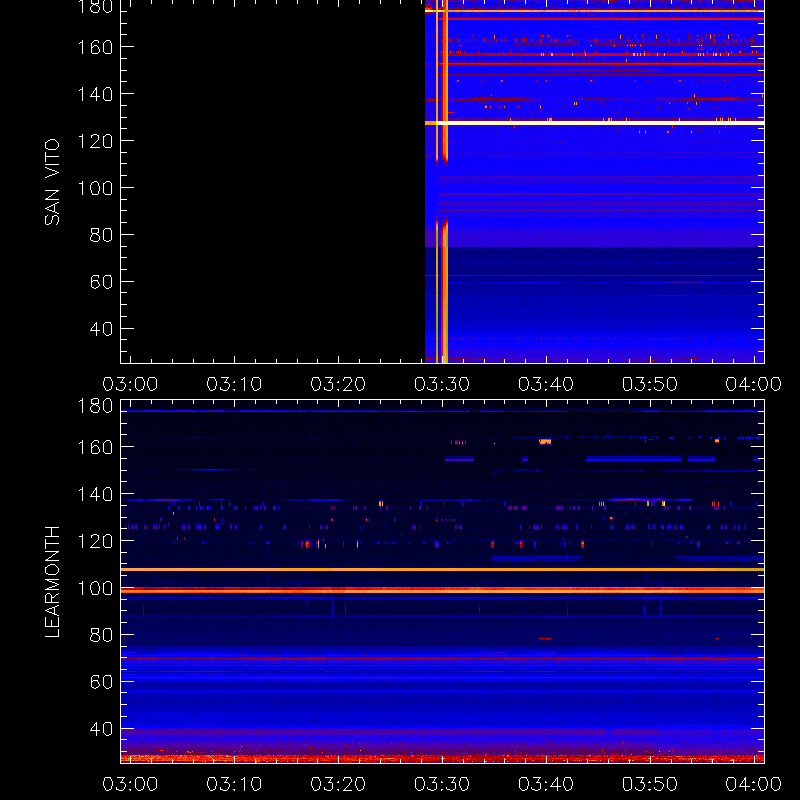Click 03:40 time label under SAN VITO plot

click(x=546, y=384)
